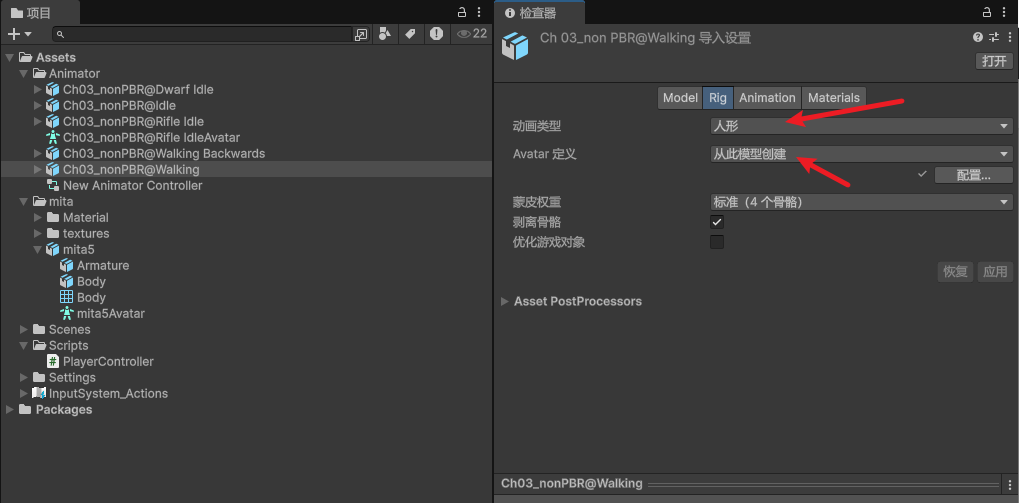Lock the Inspector panel
The height and width of the screenshot is (503, 1019).
pyautogui.click(x=987, y=12)
